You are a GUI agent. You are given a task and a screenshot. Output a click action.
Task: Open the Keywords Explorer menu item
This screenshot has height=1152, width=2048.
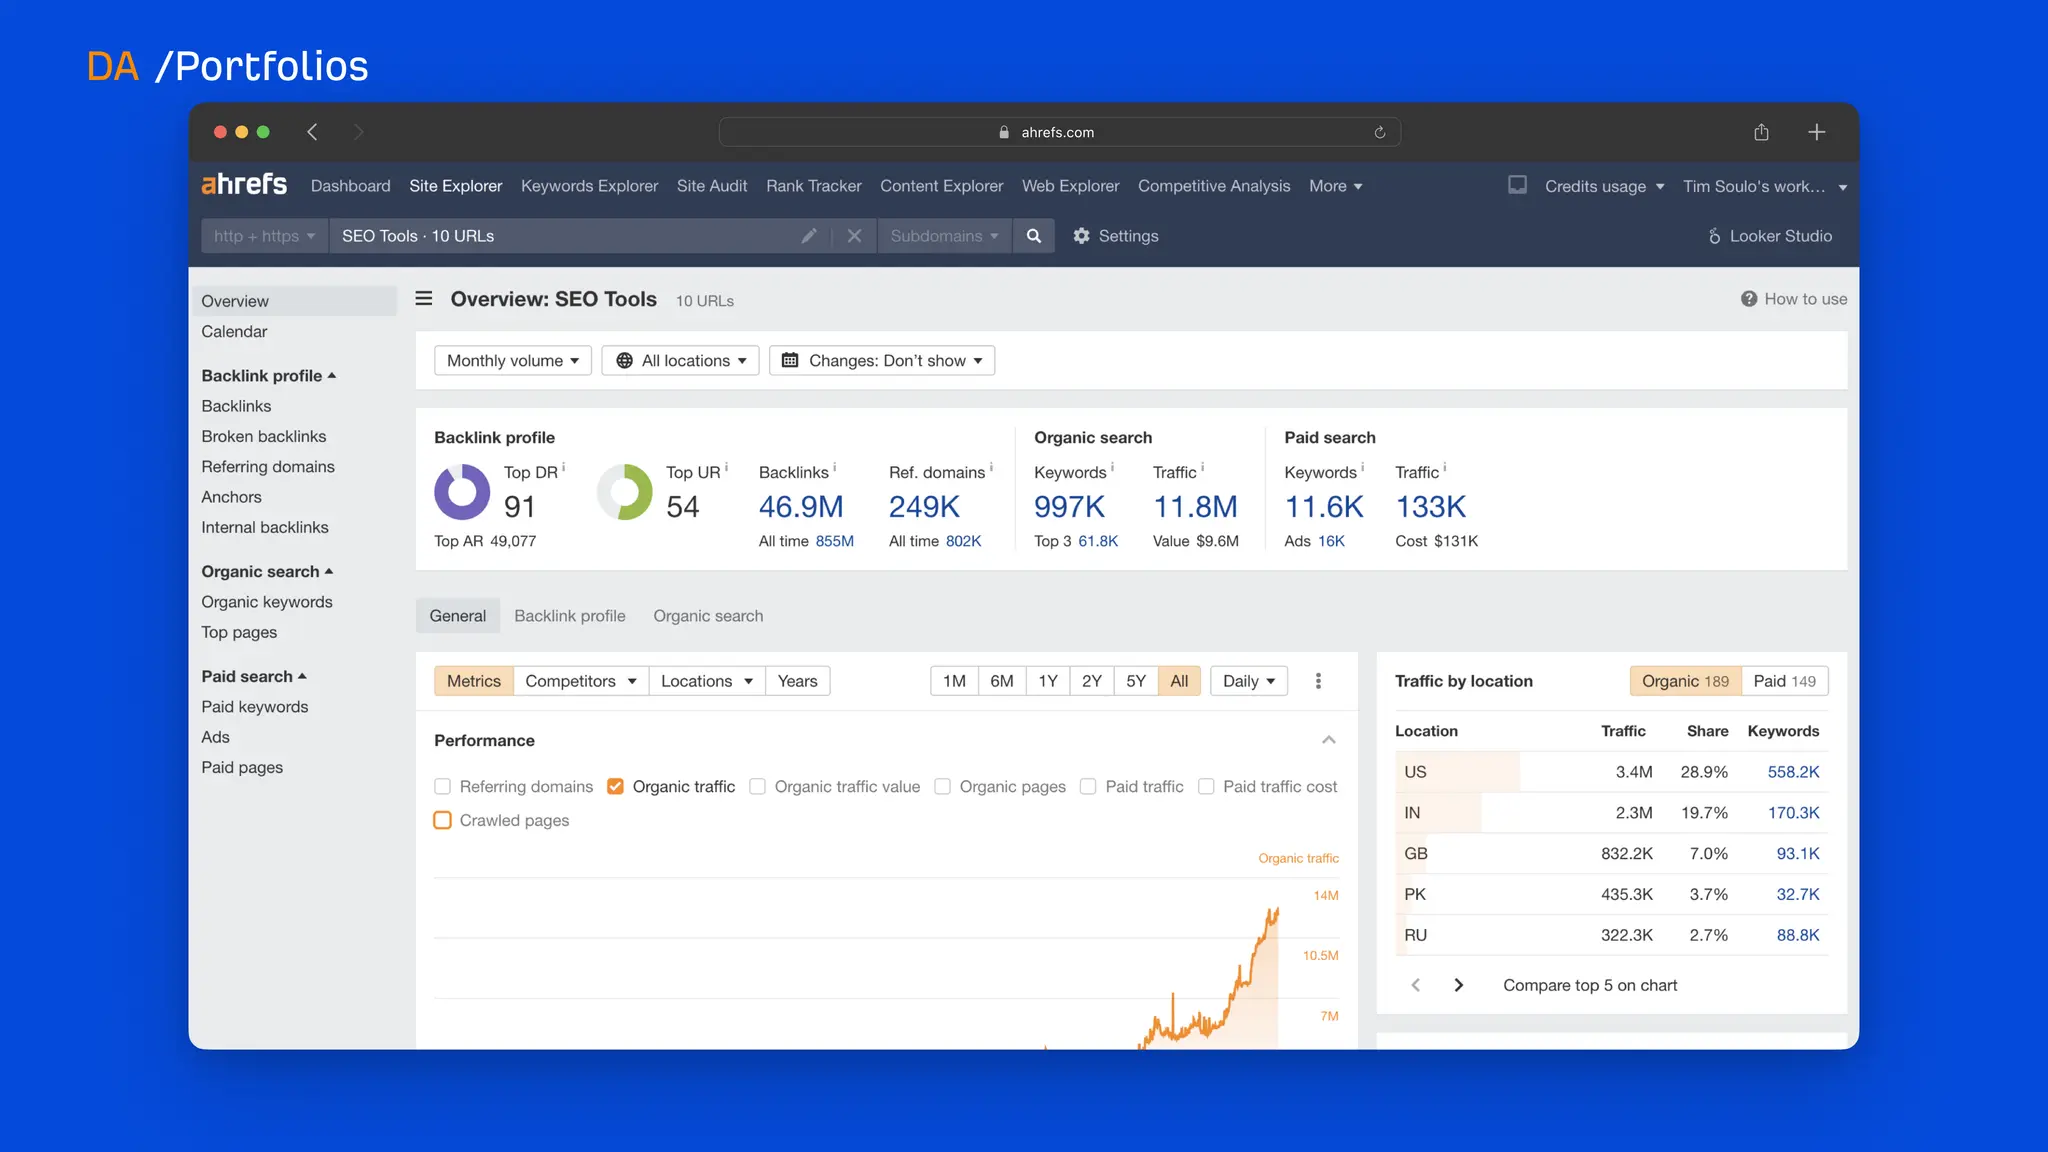click(590, 186)
